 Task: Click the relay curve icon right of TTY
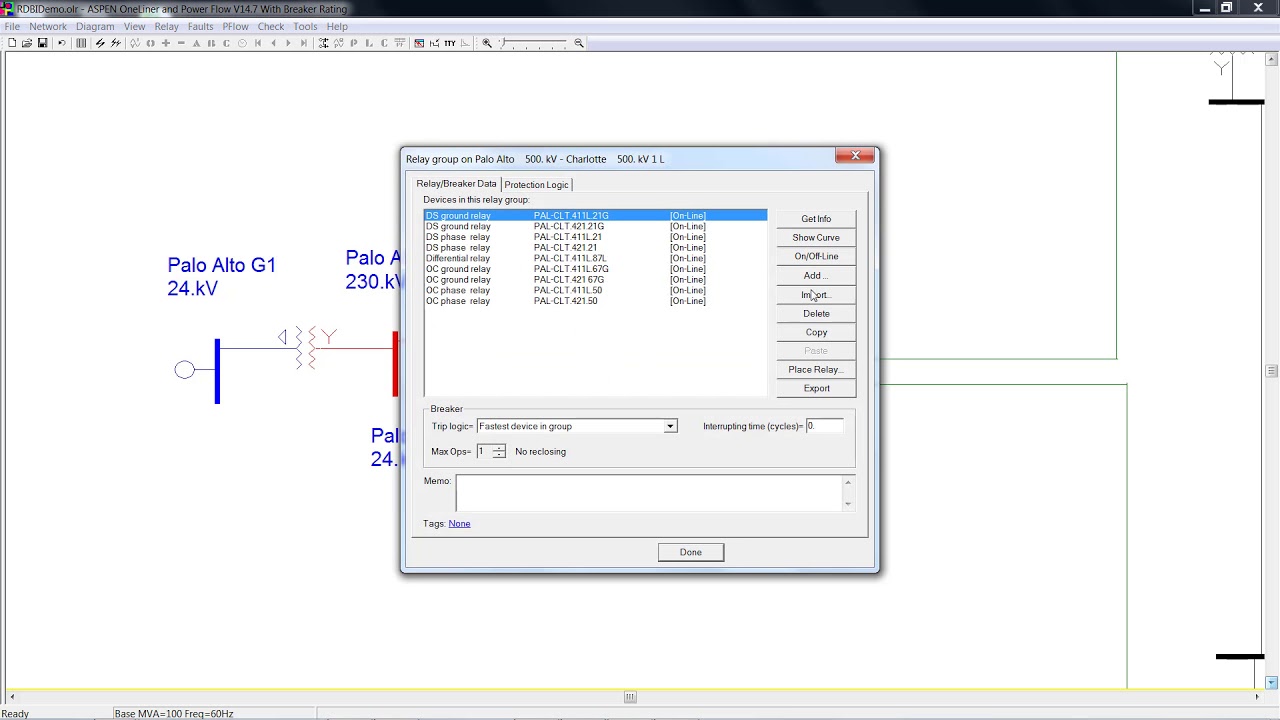pos(465,43)
